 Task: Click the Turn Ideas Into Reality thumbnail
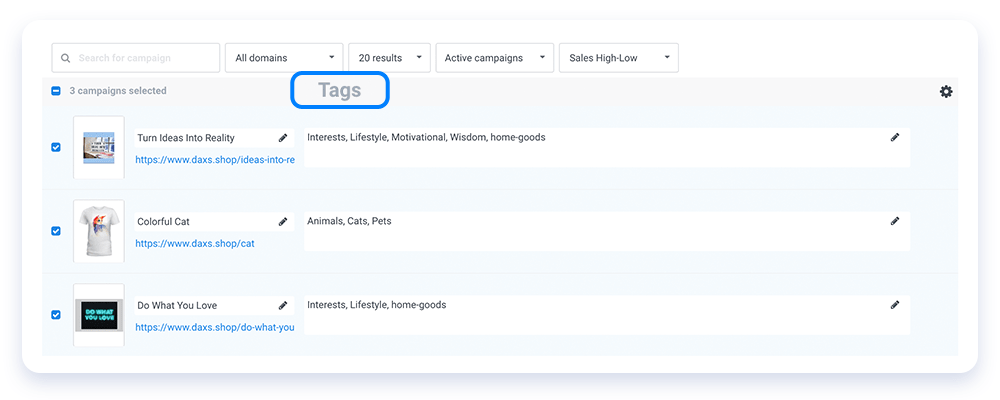point(99,147)
